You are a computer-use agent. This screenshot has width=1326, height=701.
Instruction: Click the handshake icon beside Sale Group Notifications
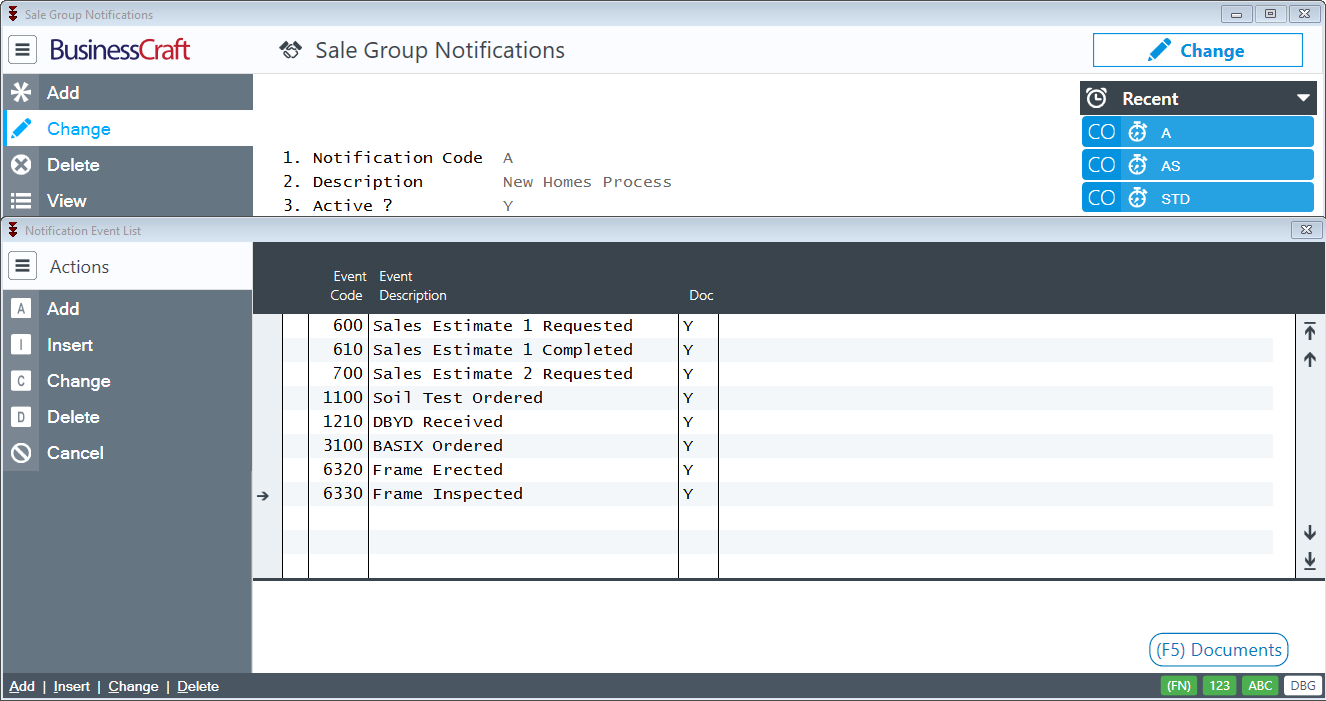pos(291,51)
